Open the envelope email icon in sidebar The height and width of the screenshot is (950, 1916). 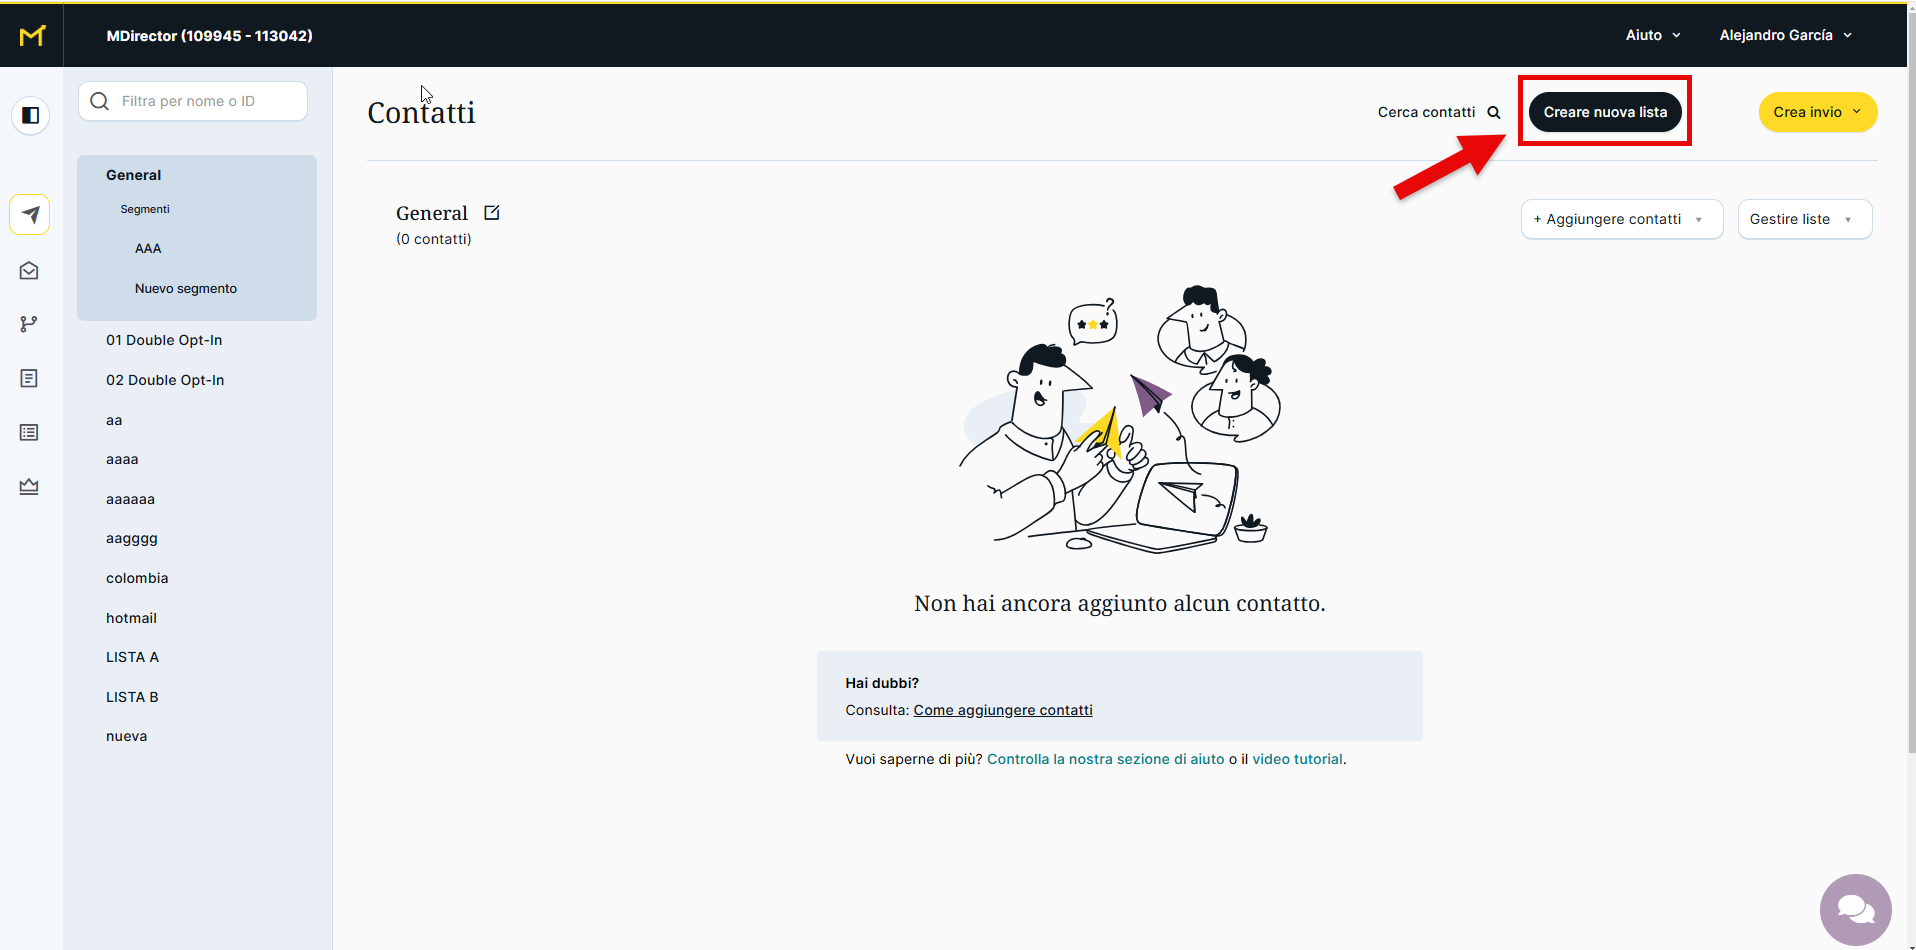point(29,271)
